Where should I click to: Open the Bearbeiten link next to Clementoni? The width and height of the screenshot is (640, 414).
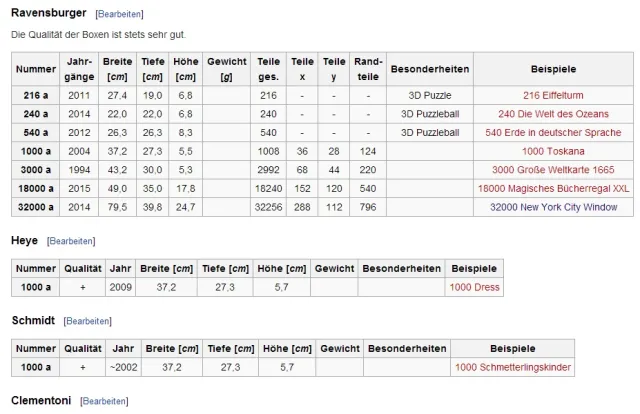(x=104, y=401)
